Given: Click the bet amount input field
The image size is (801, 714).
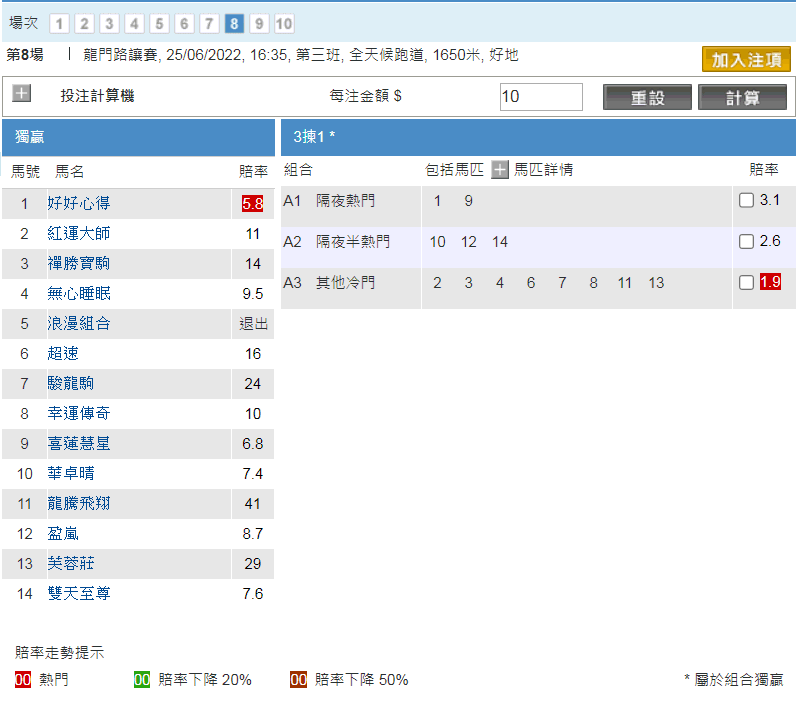Looking at the screenshot, I should pos(541,97).
